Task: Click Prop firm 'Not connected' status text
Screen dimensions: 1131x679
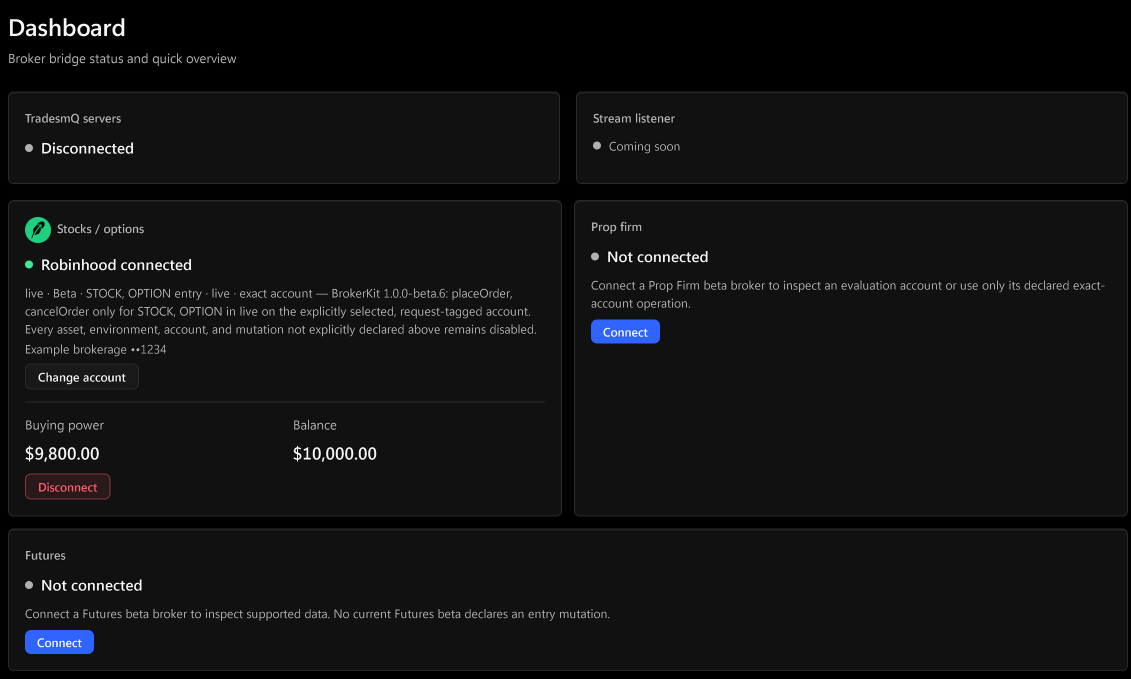Action: tap(657, 257)
